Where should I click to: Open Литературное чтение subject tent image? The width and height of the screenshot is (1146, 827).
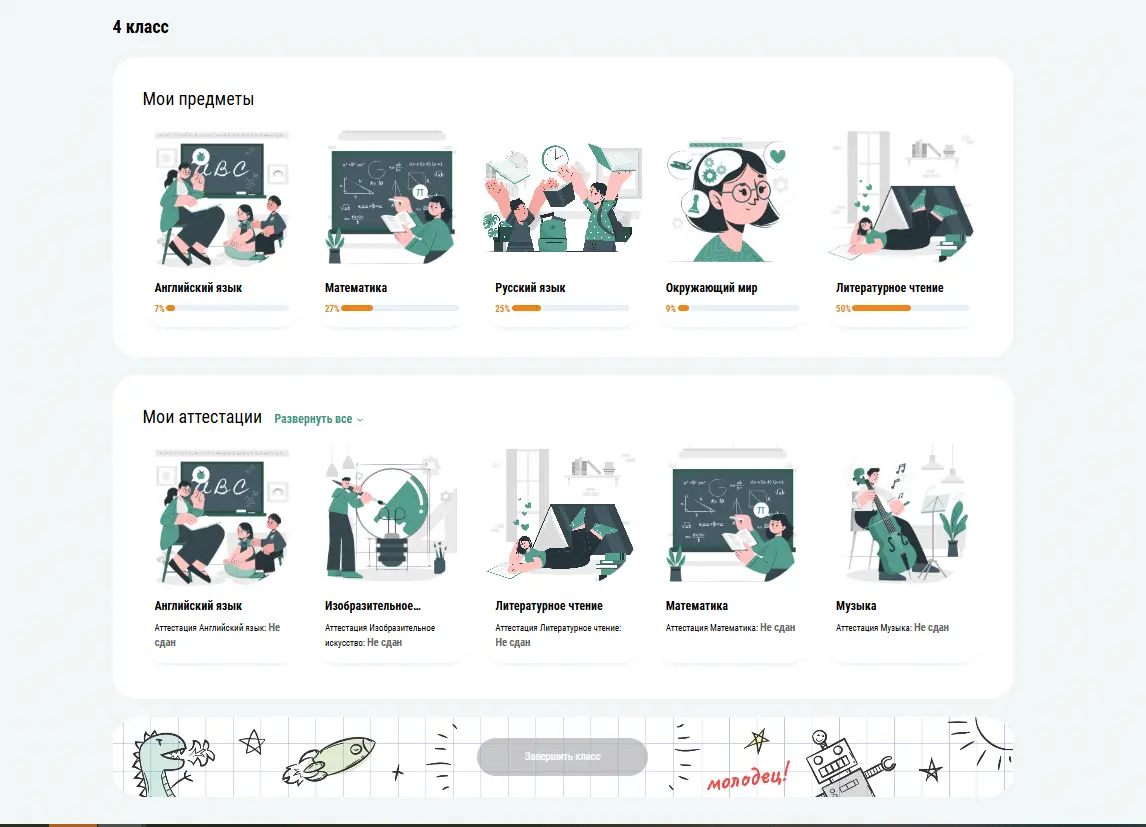903,199
